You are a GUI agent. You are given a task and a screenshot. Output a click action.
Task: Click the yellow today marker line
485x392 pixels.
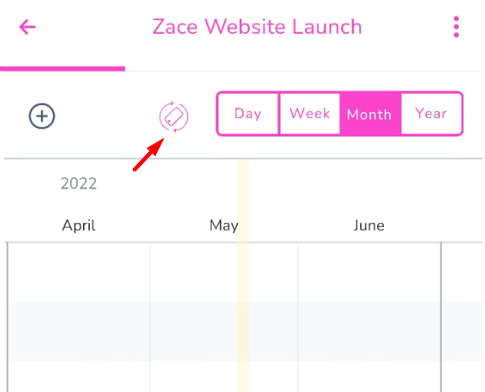[x=243, y=275]
